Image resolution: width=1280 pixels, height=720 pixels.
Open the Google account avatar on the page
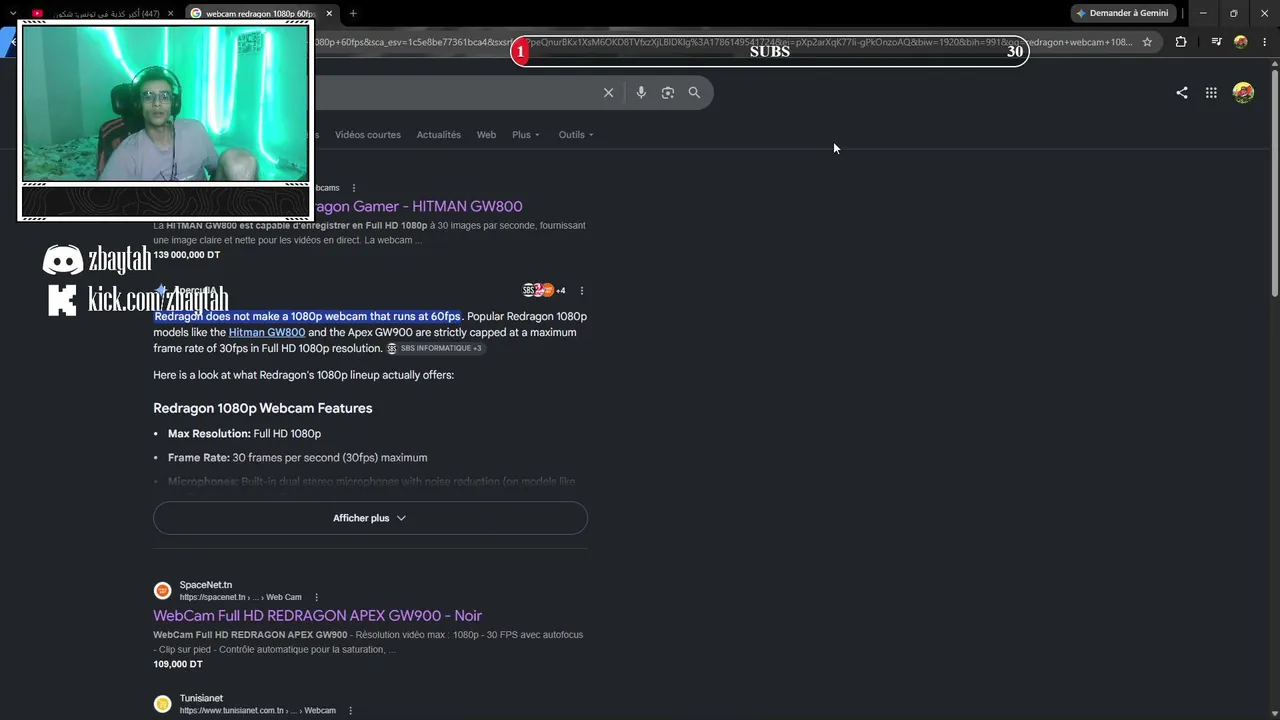1243,93
